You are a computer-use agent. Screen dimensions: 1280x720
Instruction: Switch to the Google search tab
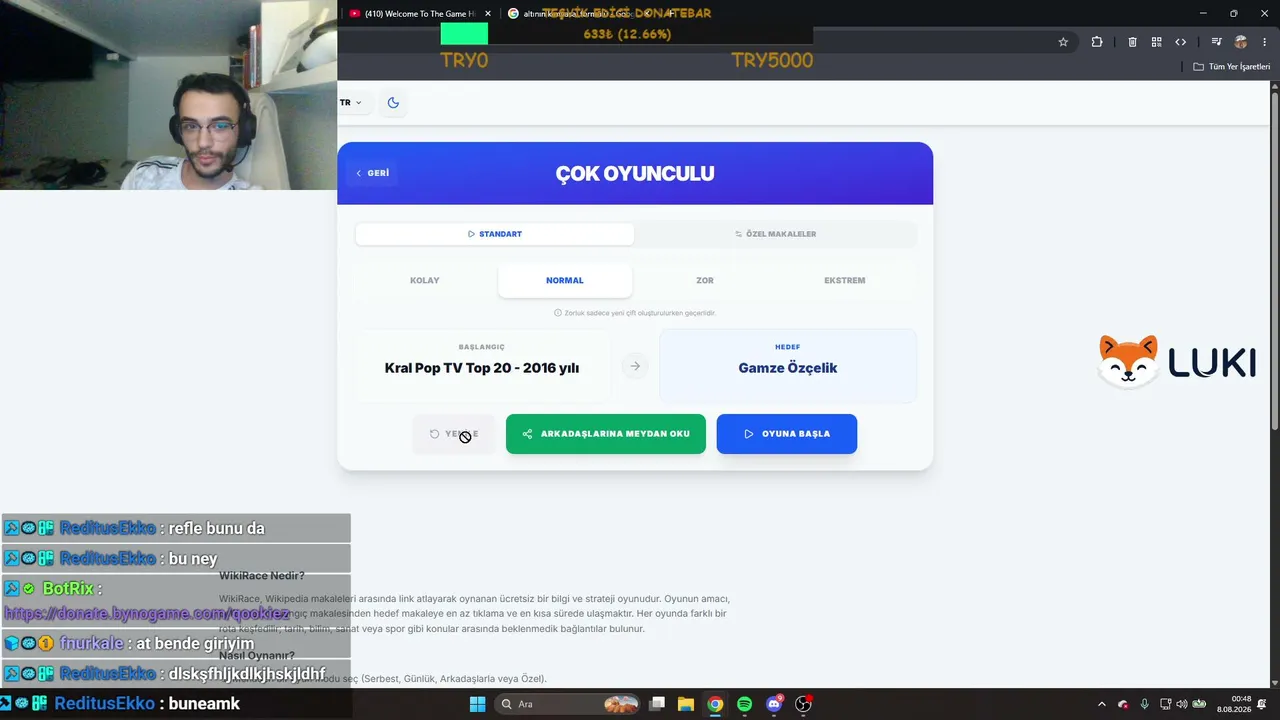click(580, 14)
